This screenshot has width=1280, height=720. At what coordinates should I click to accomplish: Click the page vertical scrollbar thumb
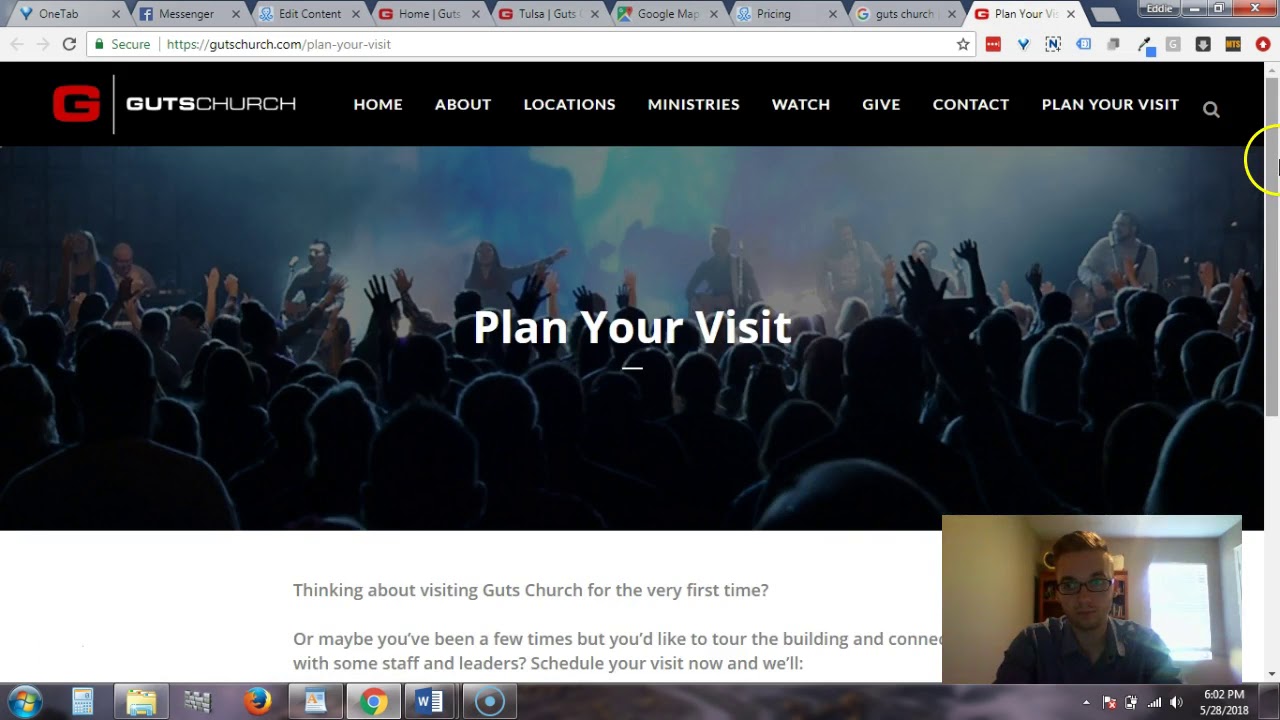1272,245
